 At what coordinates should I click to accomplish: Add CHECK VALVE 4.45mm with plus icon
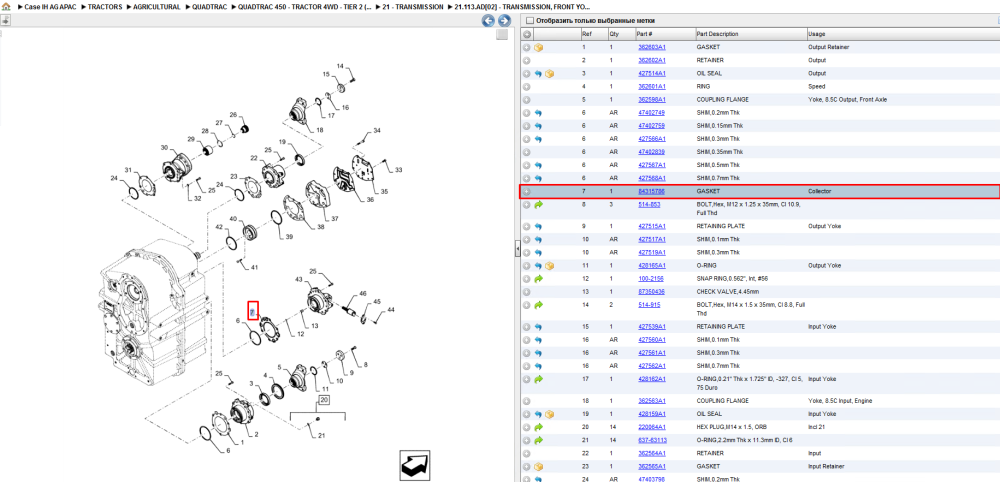click(x=527, y=291)
